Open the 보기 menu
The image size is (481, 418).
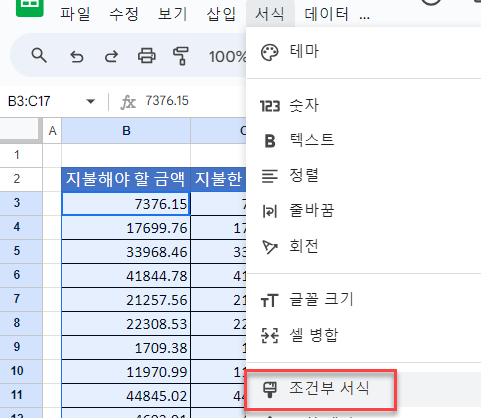pos(172,14)
